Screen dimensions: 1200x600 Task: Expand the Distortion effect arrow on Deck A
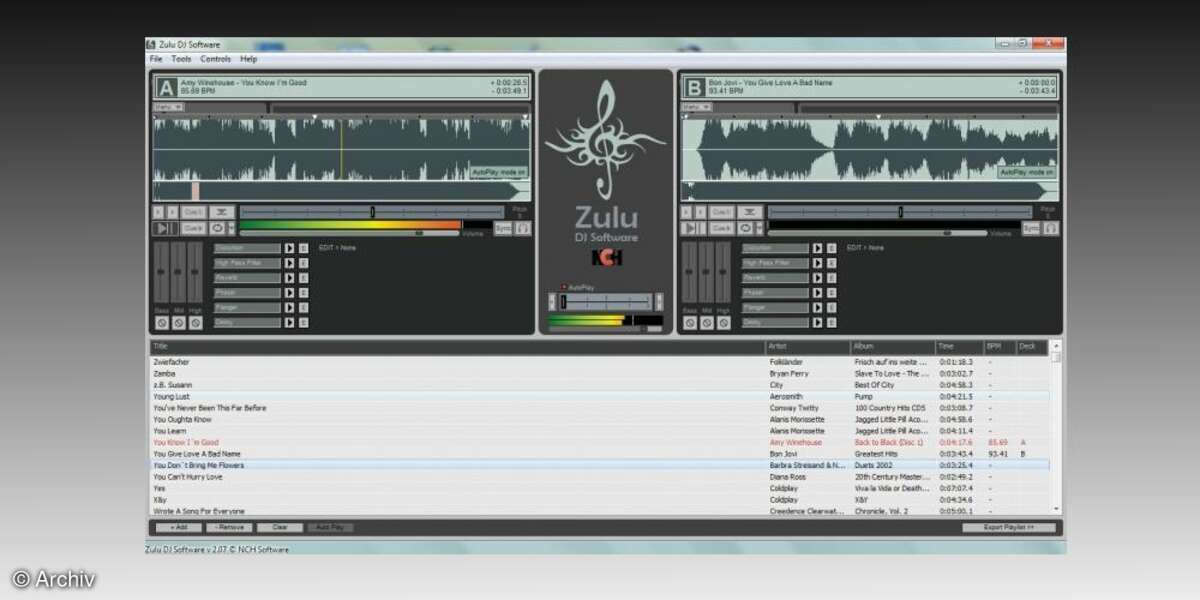pos(290,248)
